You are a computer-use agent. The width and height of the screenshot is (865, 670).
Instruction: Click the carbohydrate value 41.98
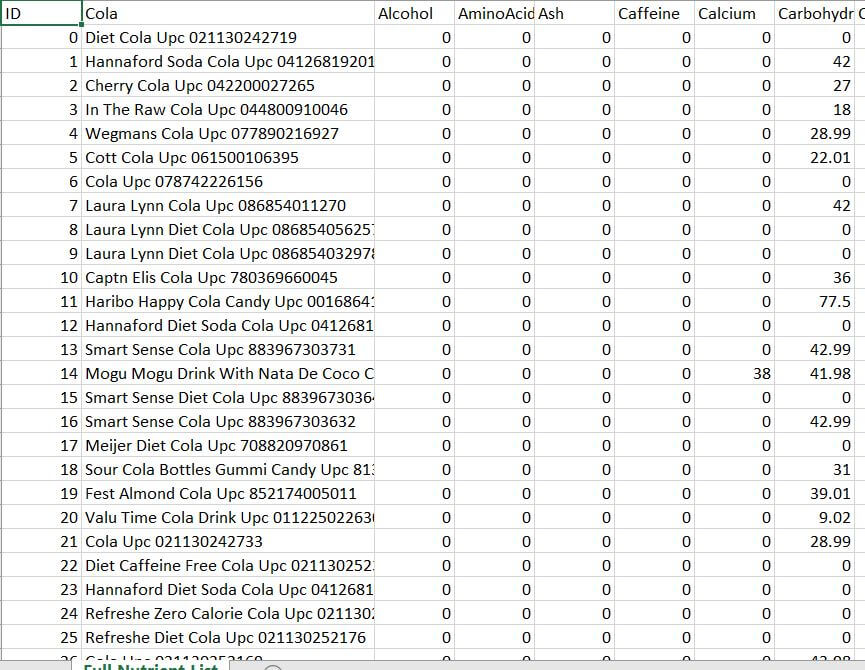(x=814, y=373)
